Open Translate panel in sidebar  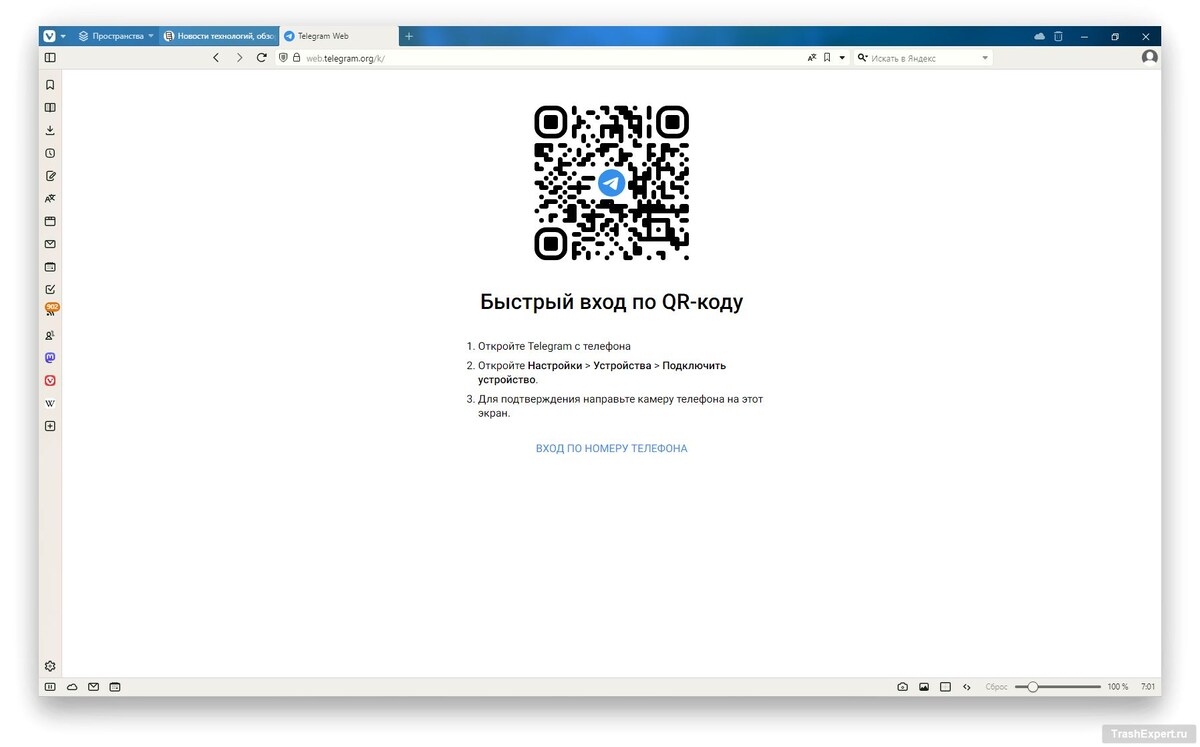(x=50, y=198)
